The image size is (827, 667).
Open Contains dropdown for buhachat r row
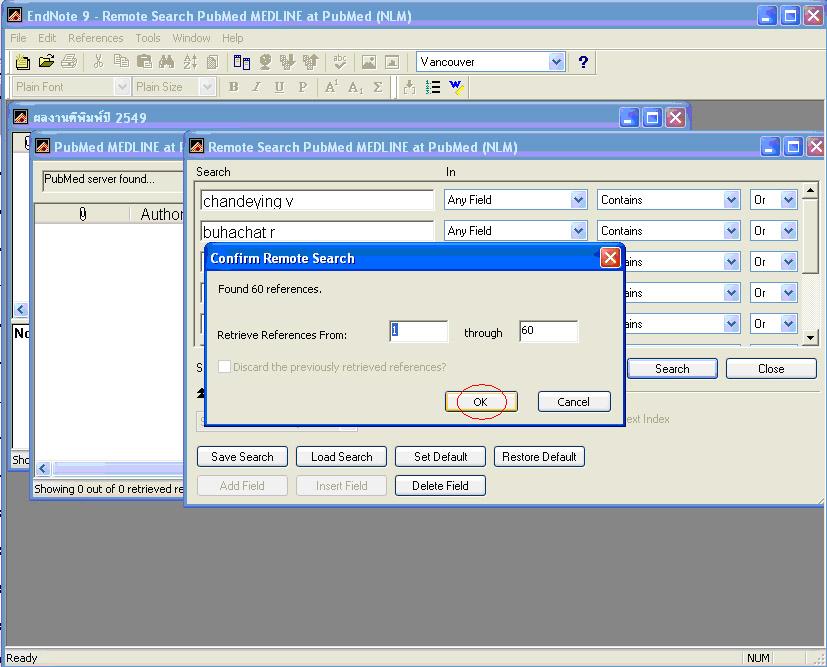(x=731, y=230)
